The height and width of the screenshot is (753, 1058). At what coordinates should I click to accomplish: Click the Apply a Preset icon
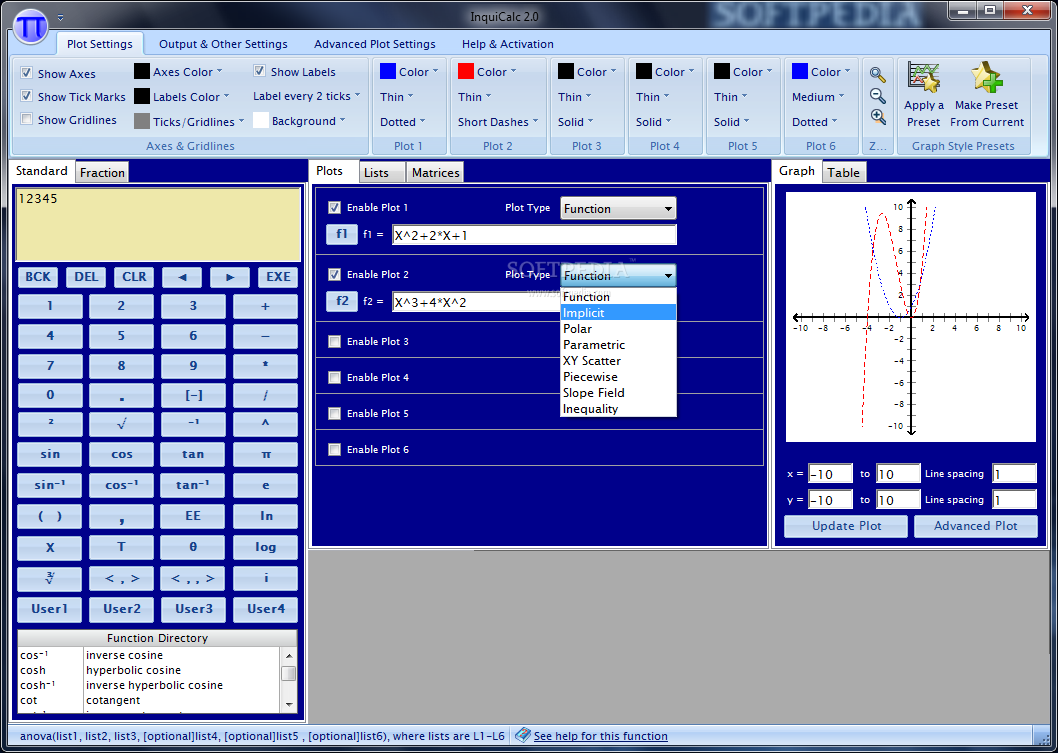coord(924,78)
